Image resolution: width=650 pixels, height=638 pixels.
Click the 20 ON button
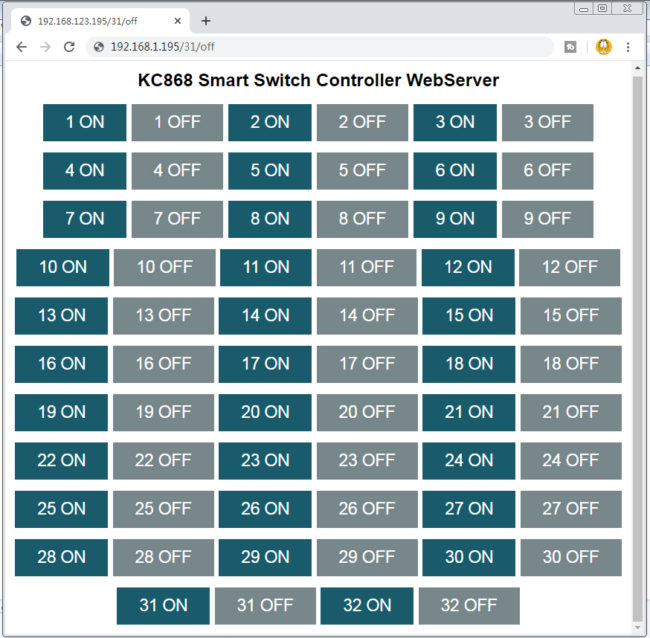click(265, 412)
